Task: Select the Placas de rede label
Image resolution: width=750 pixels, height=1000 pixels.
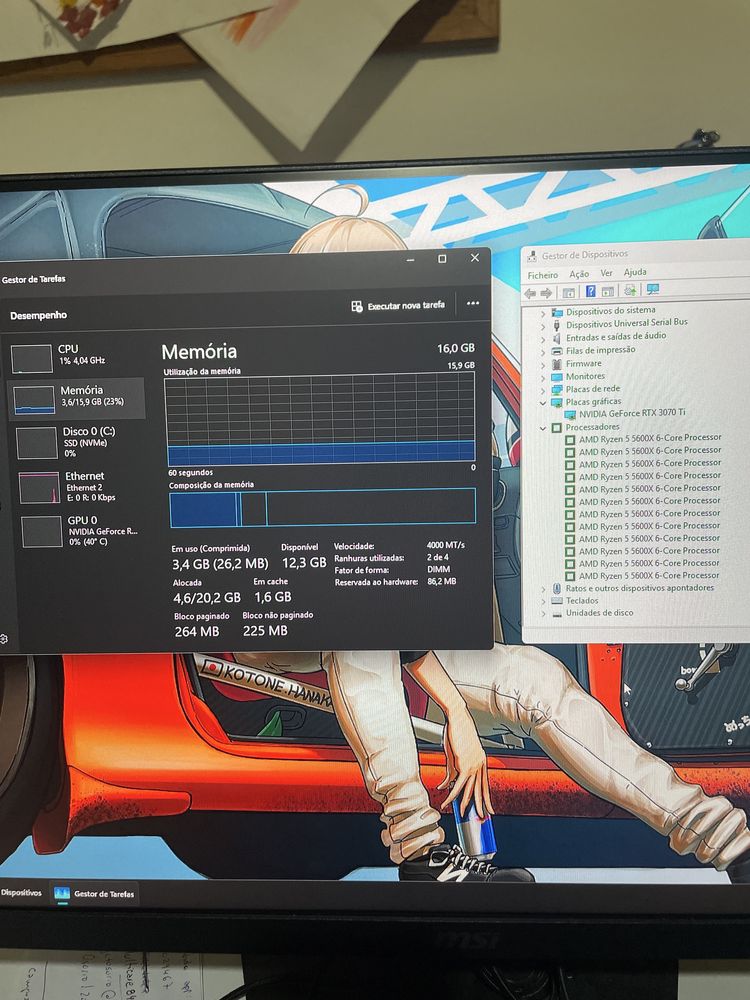Action: [592, 388]
